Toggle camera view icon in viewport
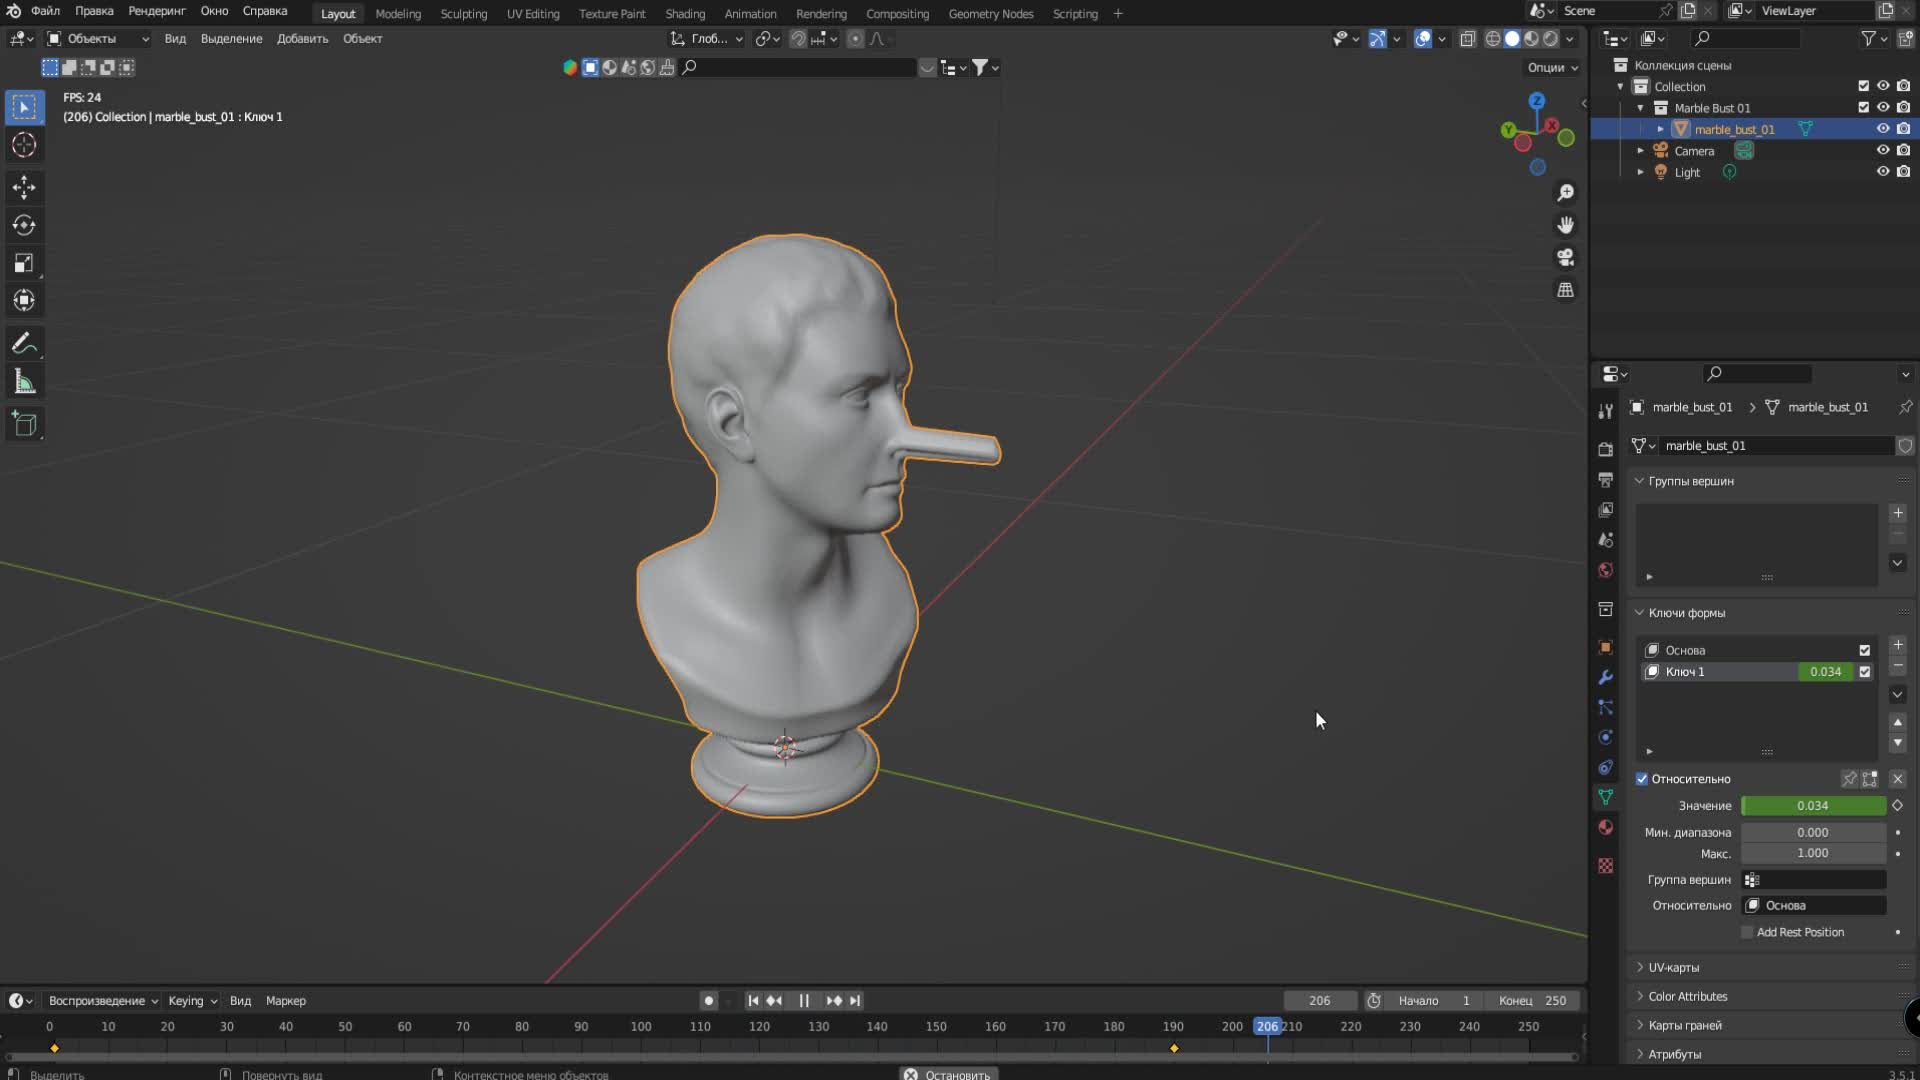 [1565, 257]
